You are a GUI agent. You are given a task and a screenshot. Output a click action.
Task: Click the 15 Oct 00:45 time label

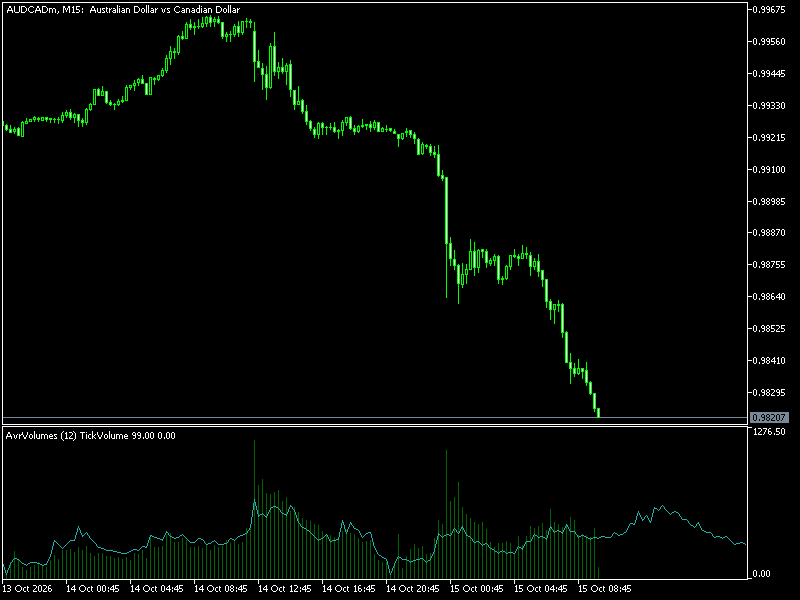pos(477,589)
